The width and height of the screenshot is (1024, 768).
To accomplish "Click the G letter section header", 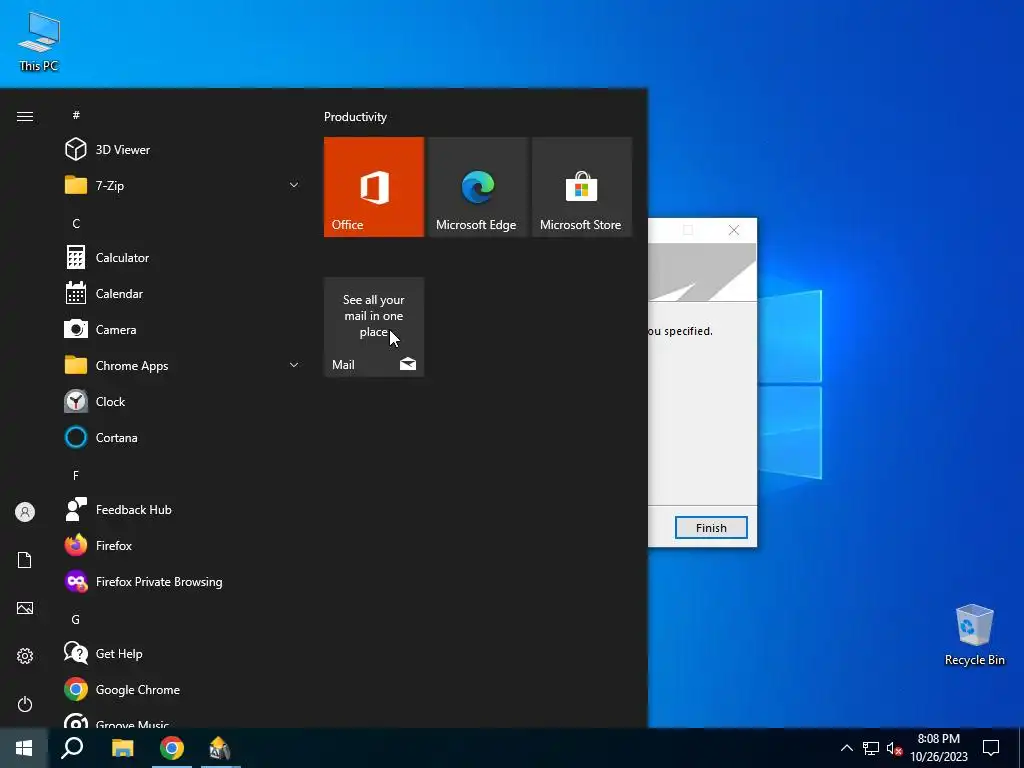I will 76,619.
